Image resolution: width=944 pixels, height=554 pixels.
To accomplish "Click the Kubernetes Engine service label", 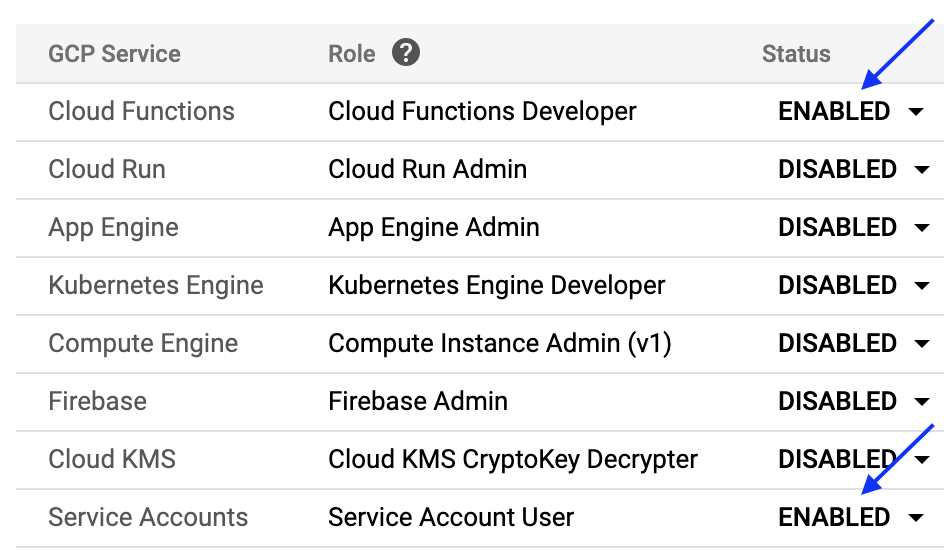I will click(156, 285).
